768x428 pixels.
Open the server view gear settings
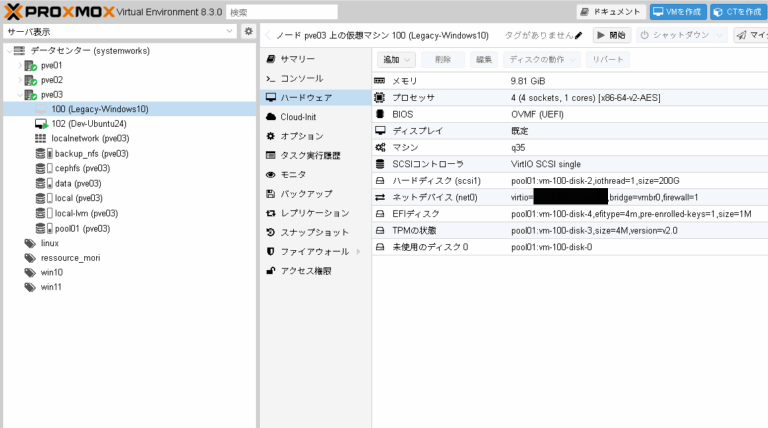pyautogui.click(x=249, y=31)
